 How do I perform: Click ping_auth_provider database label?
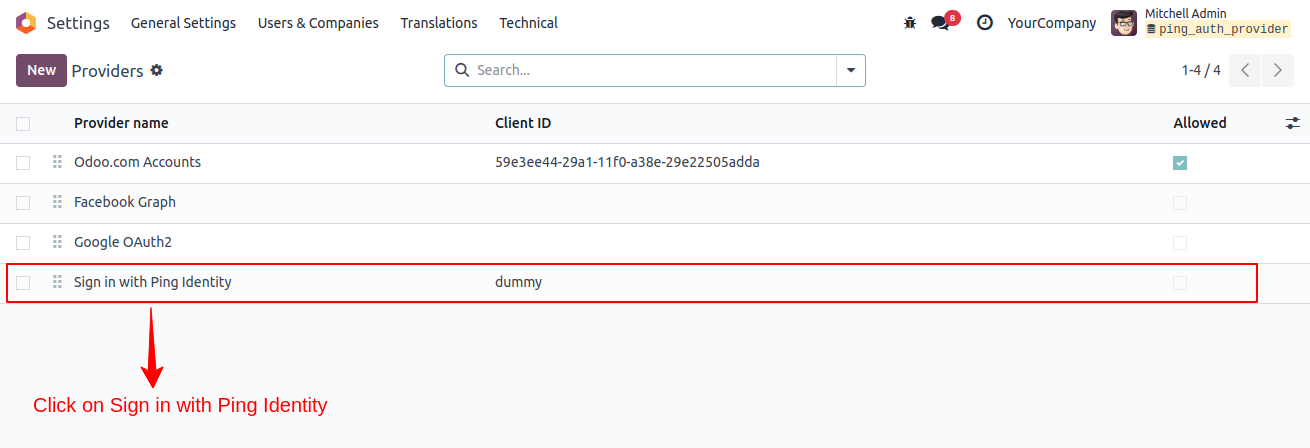pos(1217,30)
